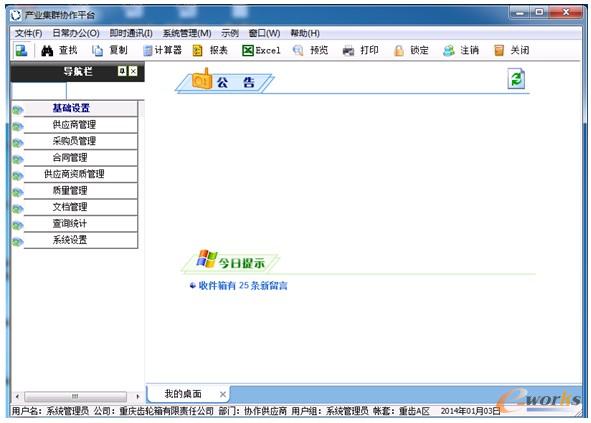
Task: Export data with the Excel toolbar icon
Action: (248, 51)
